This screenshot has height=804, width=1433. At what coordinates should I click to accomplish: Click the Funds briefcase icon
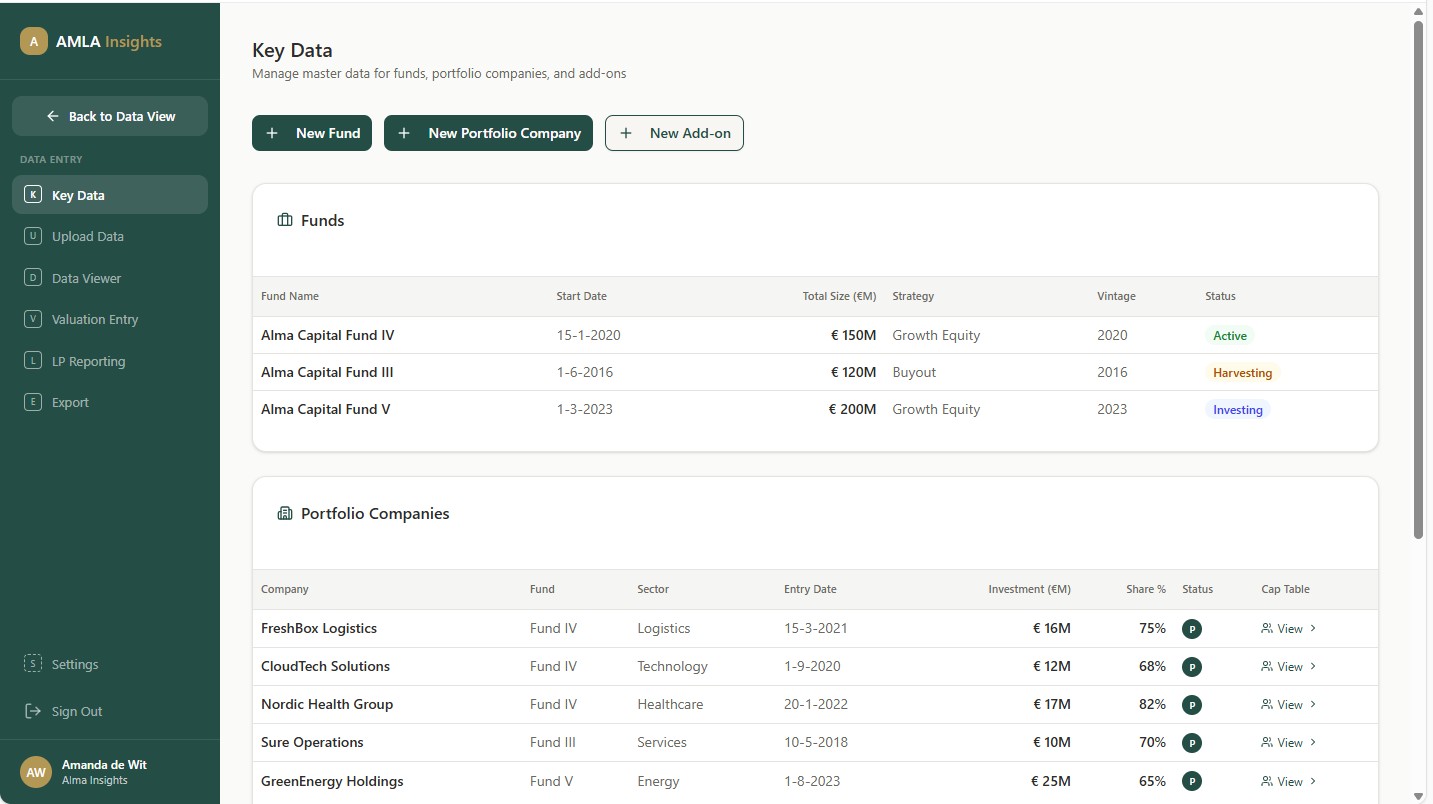pos(285,220)
